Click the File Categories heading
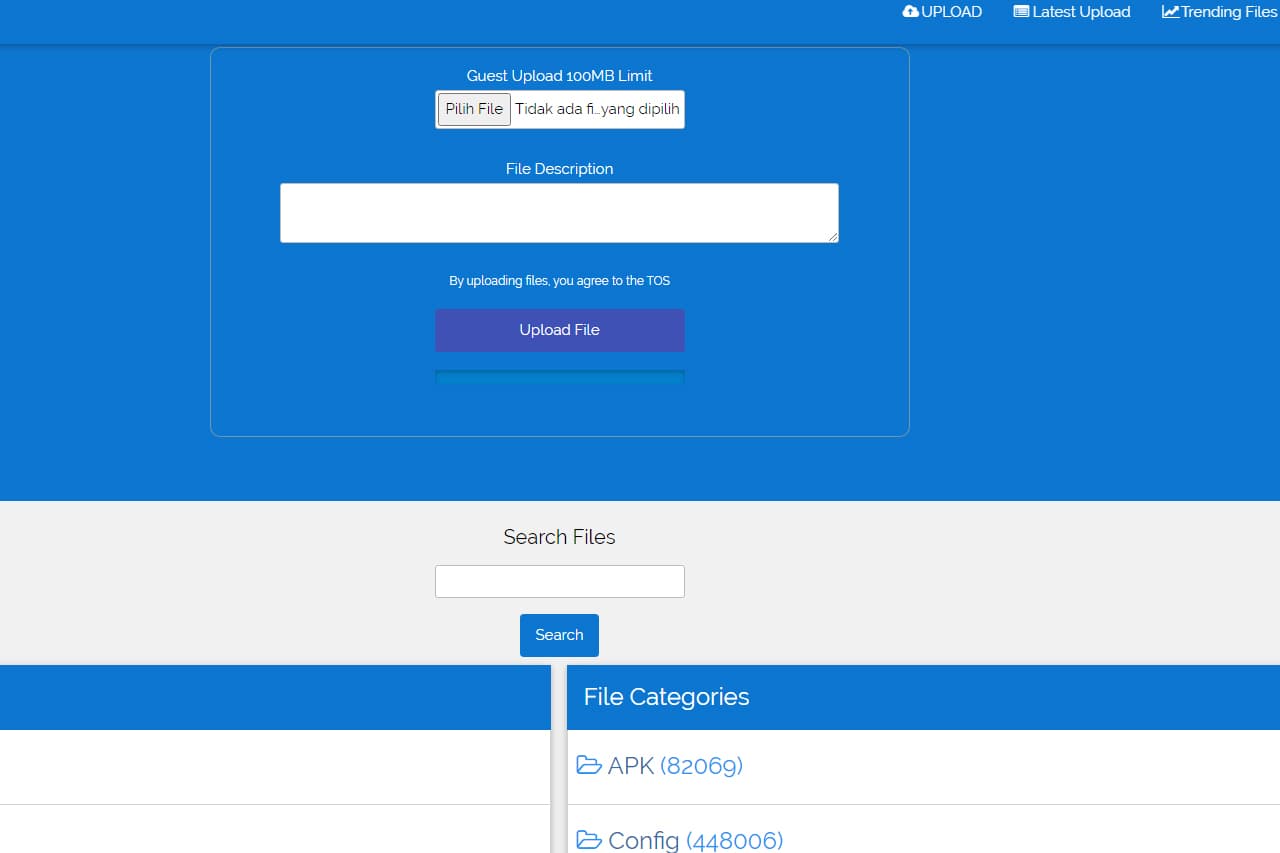Image resolution: width=1280 pixels, height=853 pixels. tap(667, 697)
